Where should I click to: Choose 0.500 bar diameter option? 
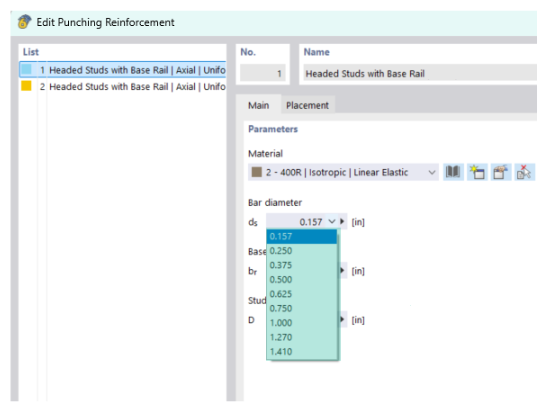pos(302,280)
